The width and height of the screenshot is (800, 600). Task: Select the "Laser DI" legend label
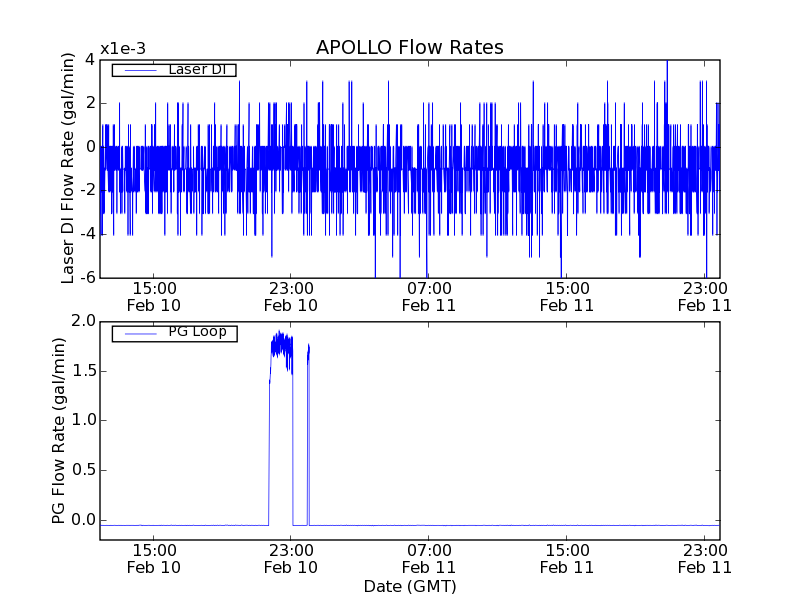coord(196,69)
